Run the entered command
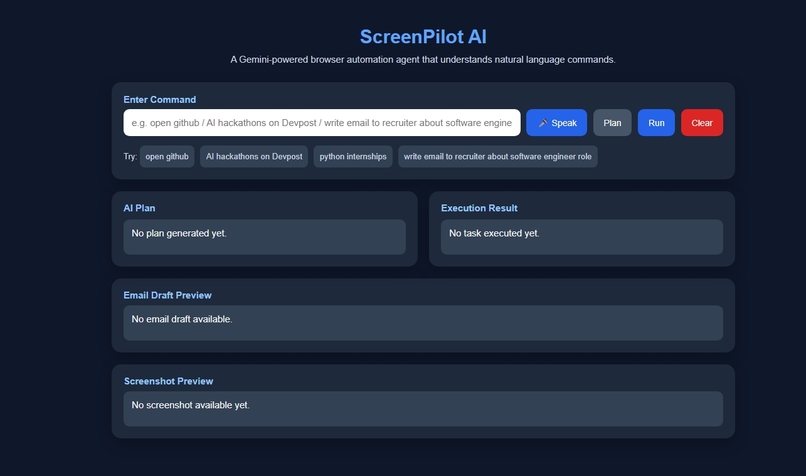This screenshot has height=476, width=806. pyautogui.click(x=656, y=123)
